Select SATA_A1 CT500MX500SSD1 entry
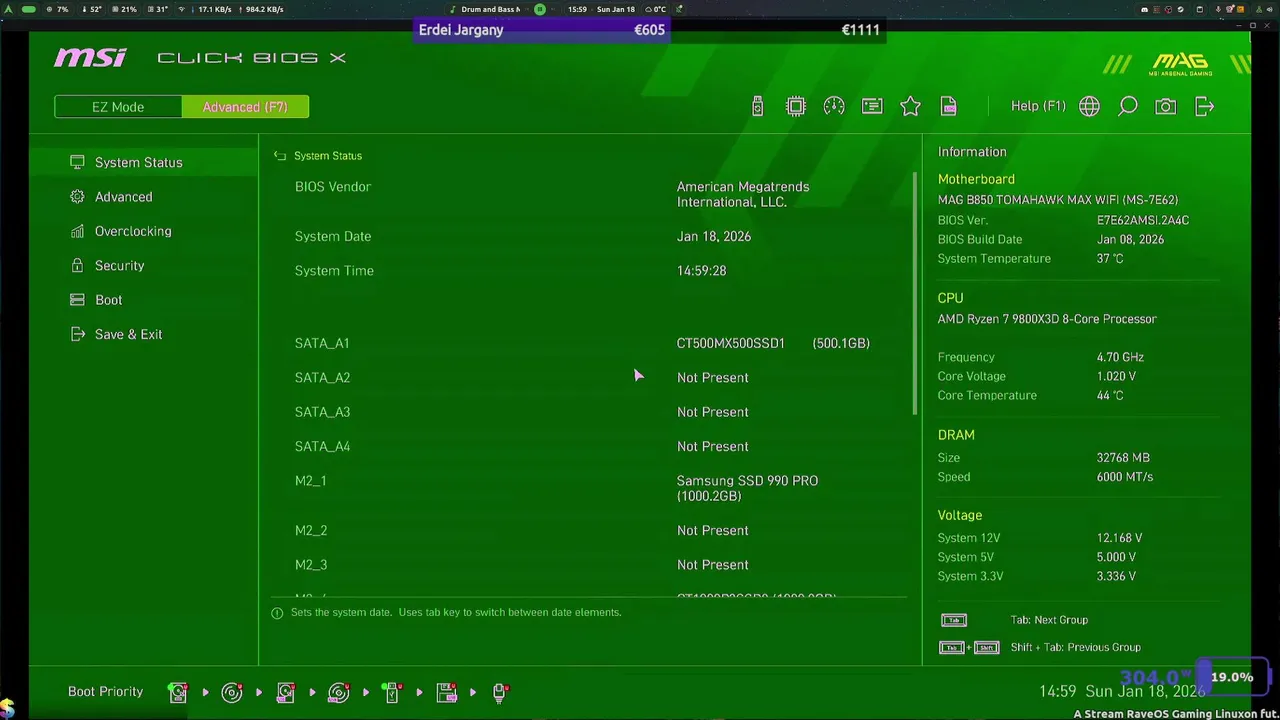 coord(590,343)
